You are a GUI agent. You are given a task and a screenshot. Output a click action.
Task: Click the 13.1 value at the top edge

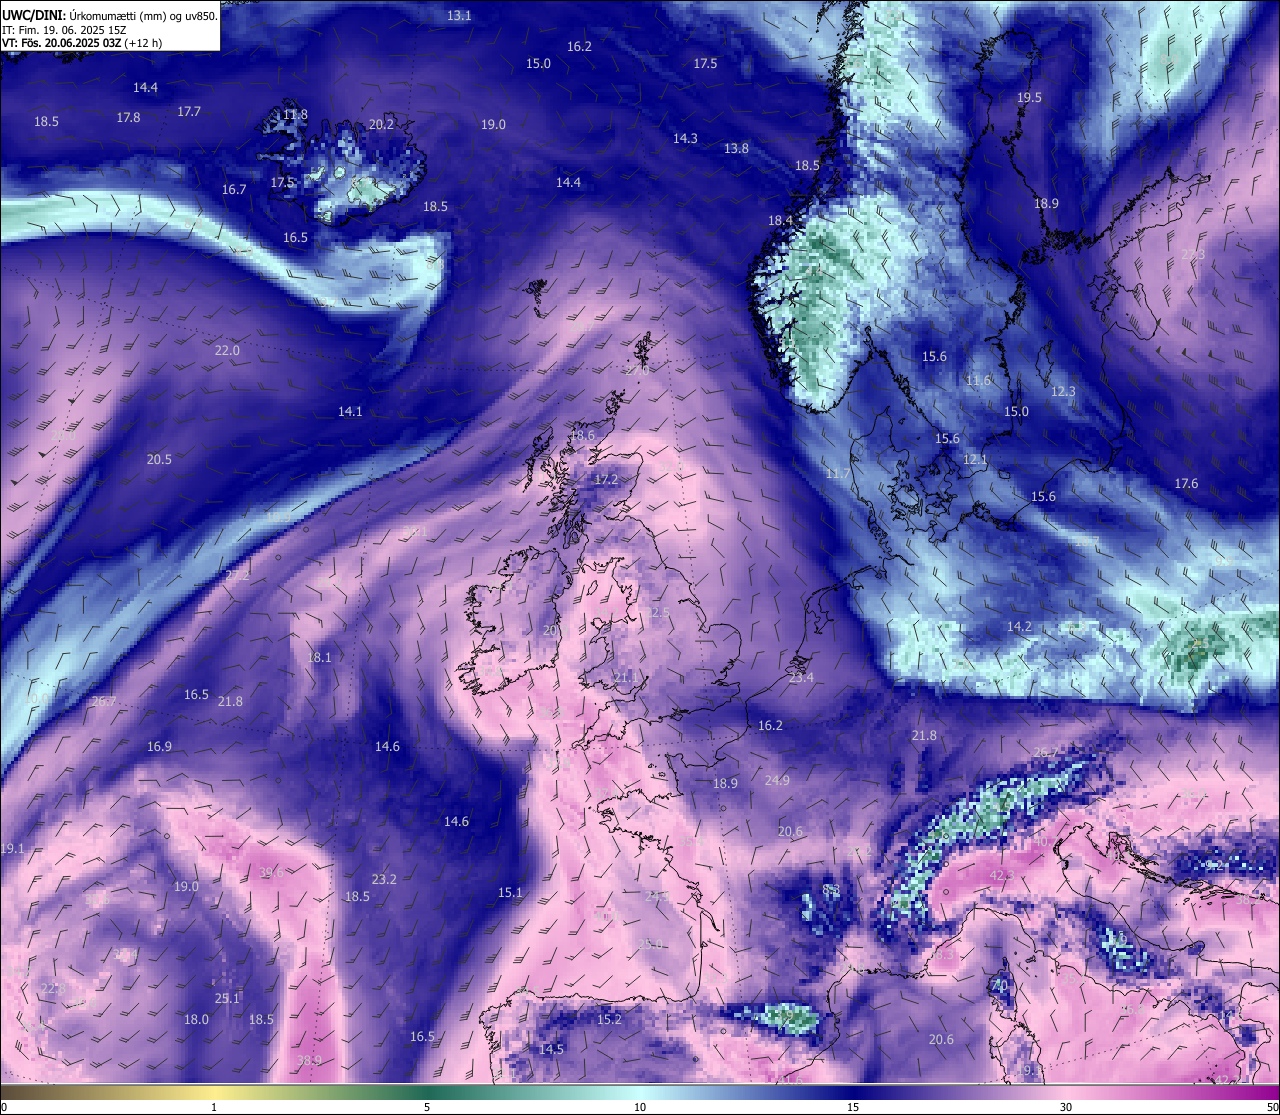(459, 16)
